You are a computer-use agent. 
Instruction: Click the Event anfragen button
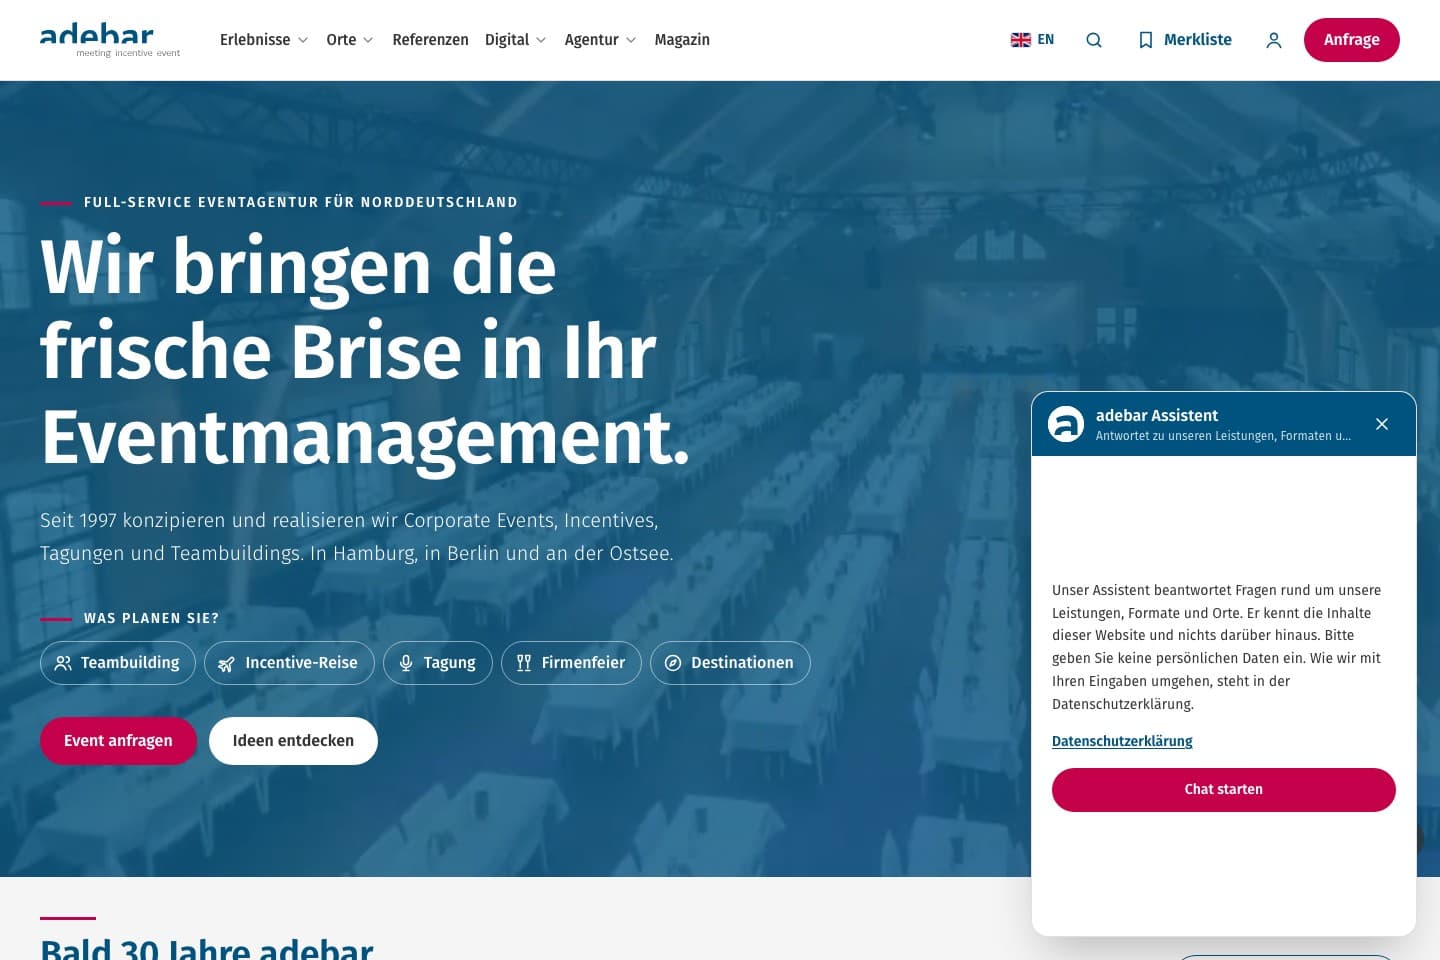118,741
